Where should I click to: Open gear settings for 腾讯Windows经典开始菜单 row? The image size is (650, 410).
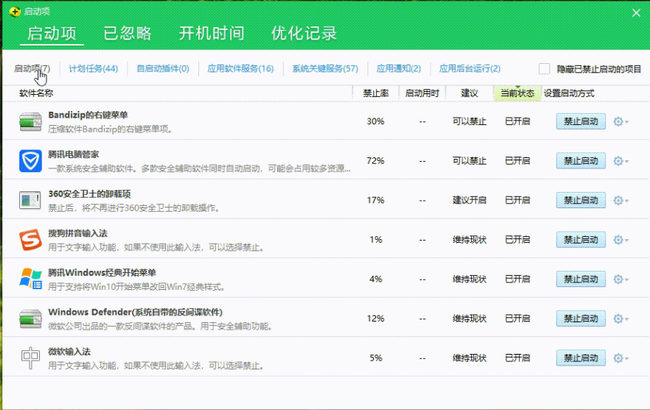click(x=621, y=279)
